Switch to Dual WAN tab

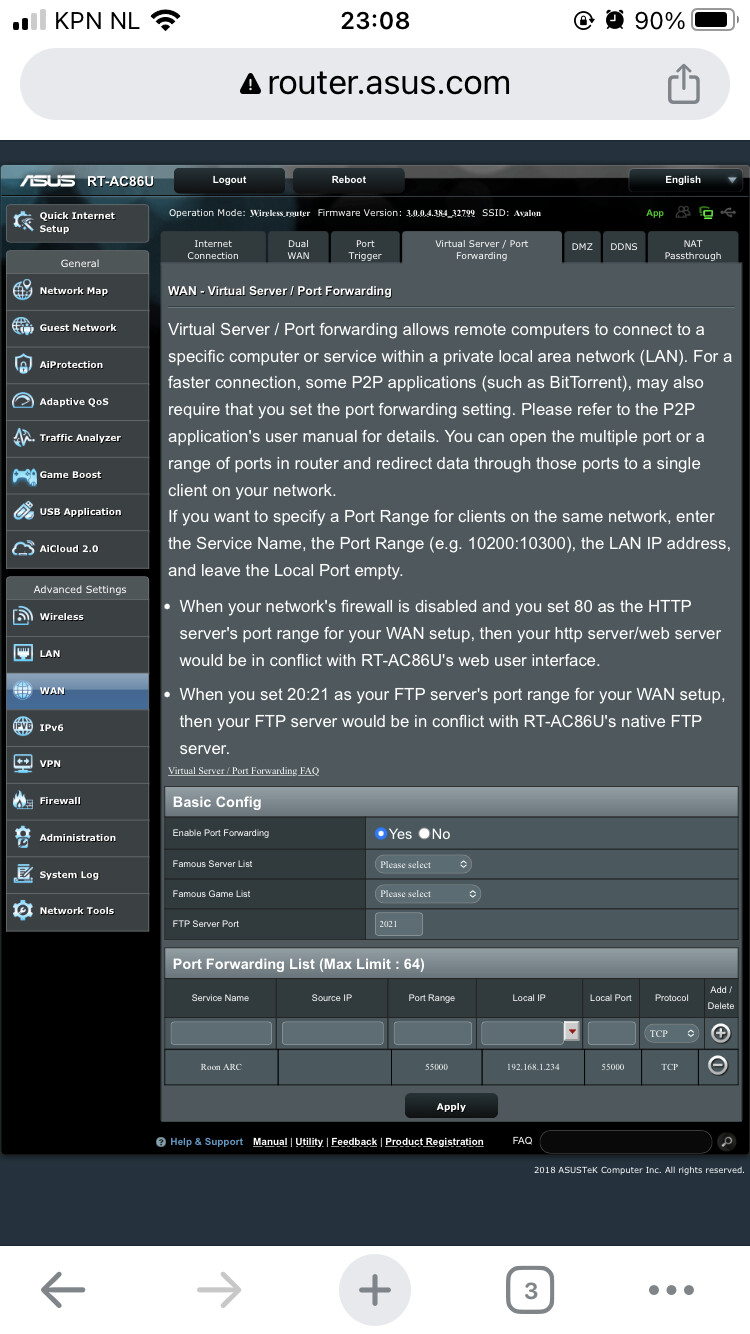click(298, 249)
